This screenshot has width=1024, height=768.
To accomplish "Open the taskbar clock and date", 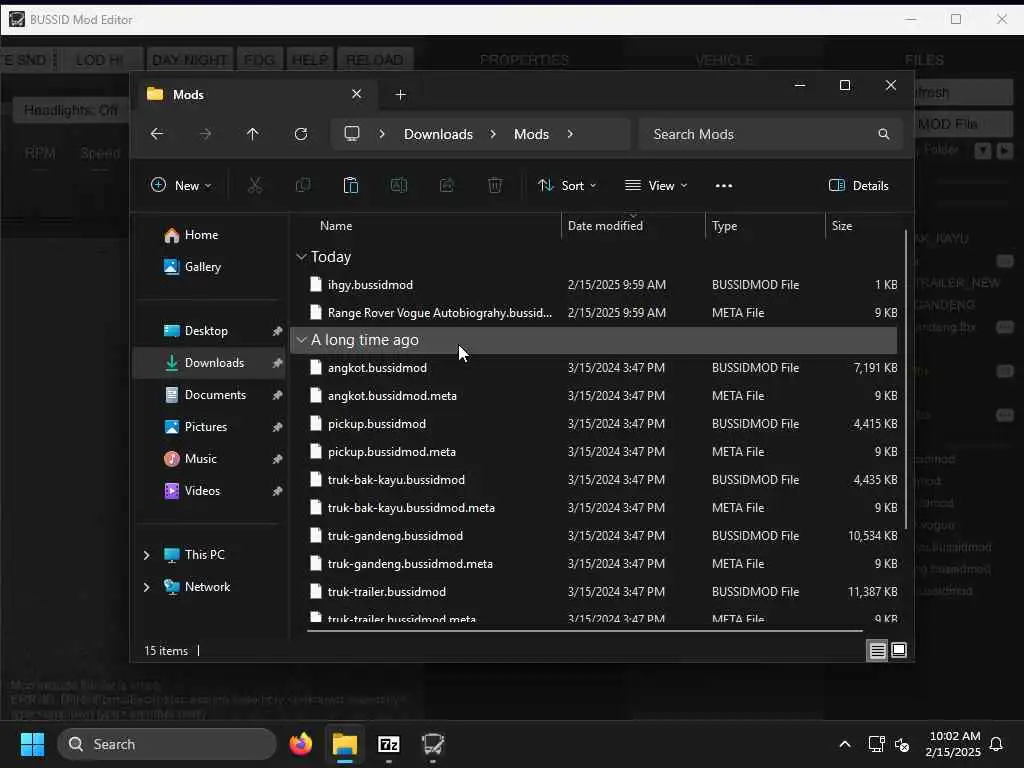I will point(953,744).
